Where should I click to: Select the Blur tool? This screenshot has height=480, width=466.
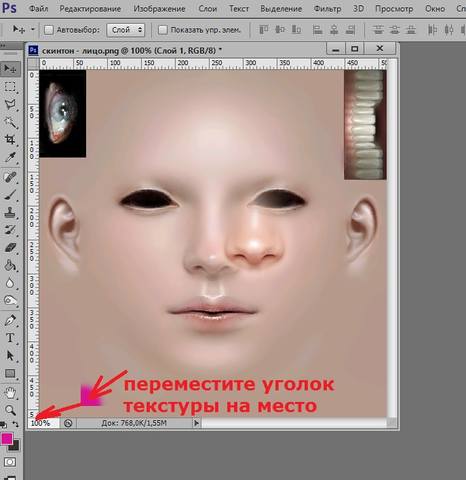(x=10, y=283)
